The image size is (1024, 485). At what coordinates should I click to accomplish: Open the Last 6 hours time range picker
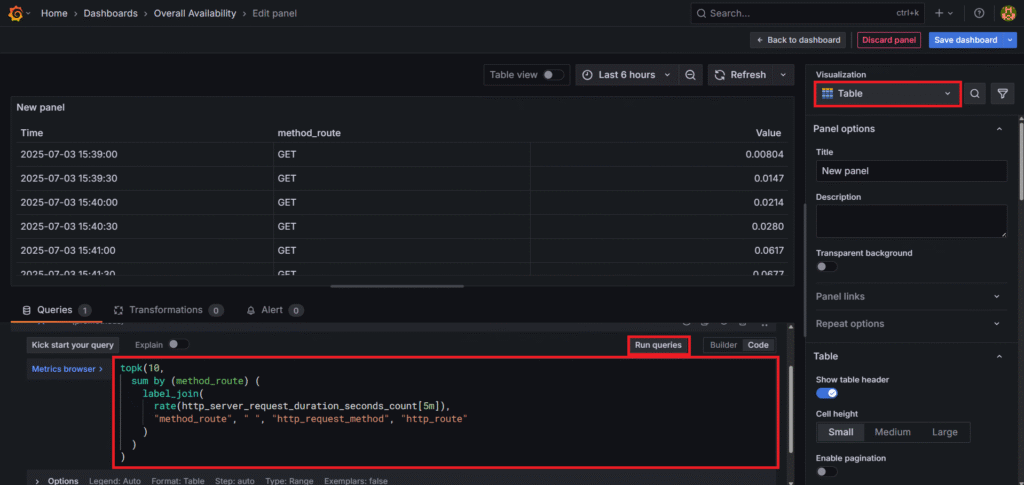point(627,75)
